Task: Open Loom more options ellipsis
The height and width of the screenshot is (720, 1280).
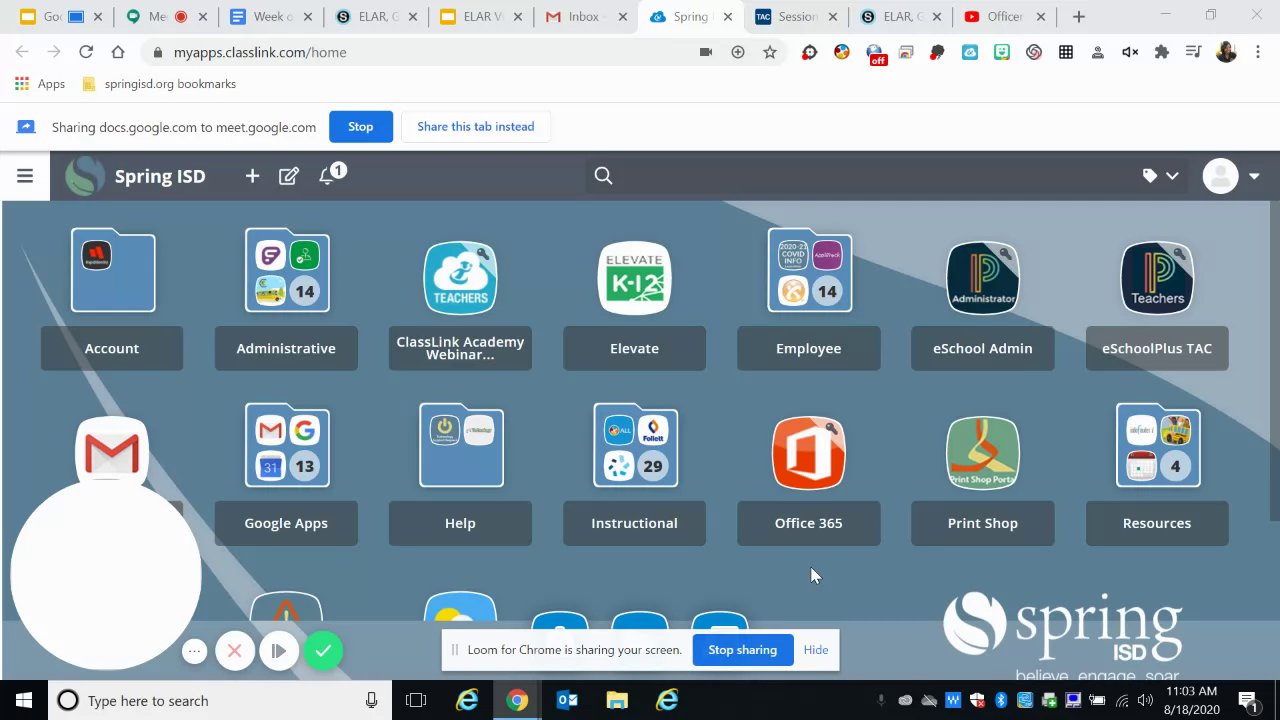Action: point(194,651)
